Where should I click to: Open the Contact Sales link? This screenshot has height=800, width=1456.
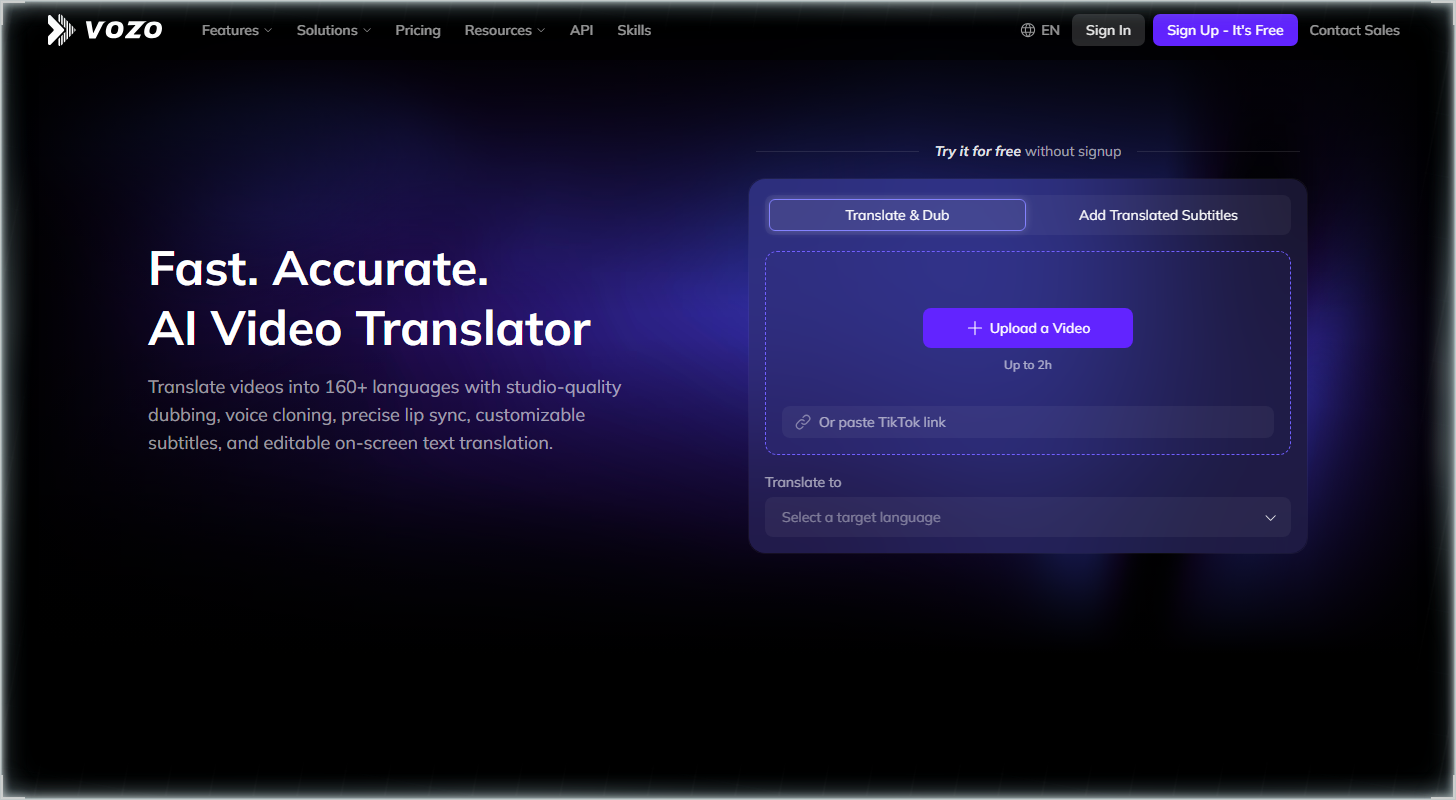[1354, 30]
